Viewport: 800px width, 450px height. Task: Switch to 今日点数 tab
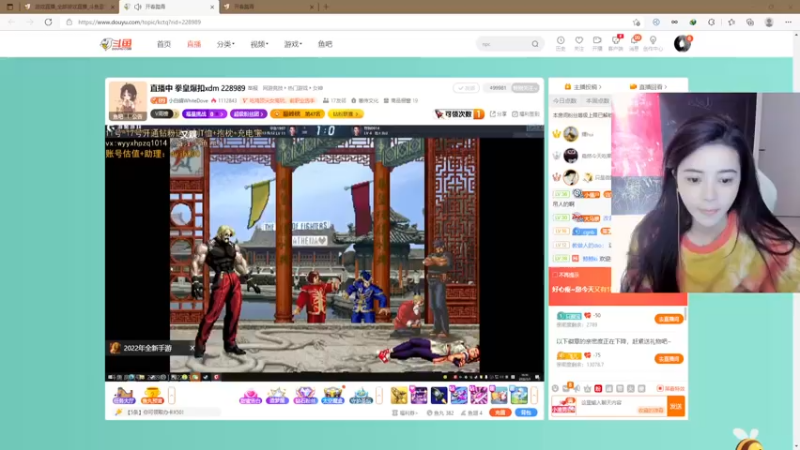[x=565, y=101]
